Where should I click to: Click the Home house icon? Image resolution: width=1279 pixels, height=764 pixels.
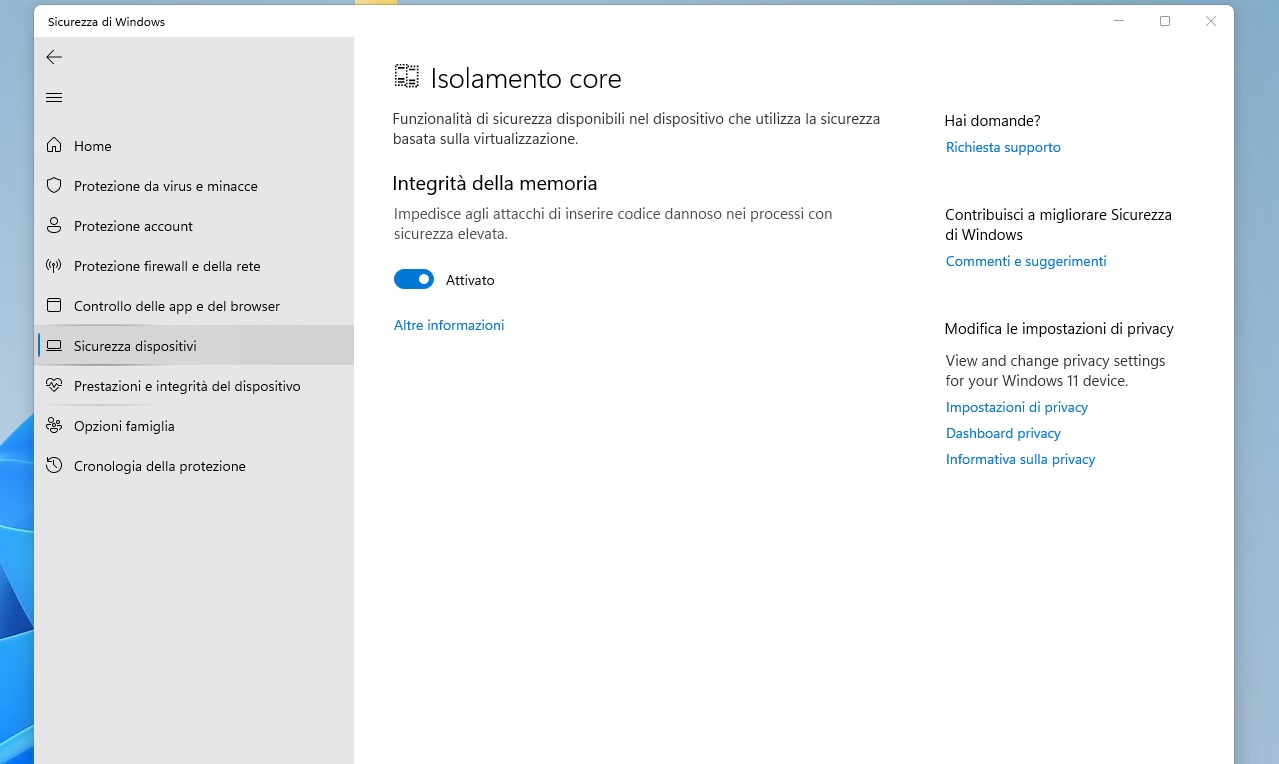(x=54, y=146)
